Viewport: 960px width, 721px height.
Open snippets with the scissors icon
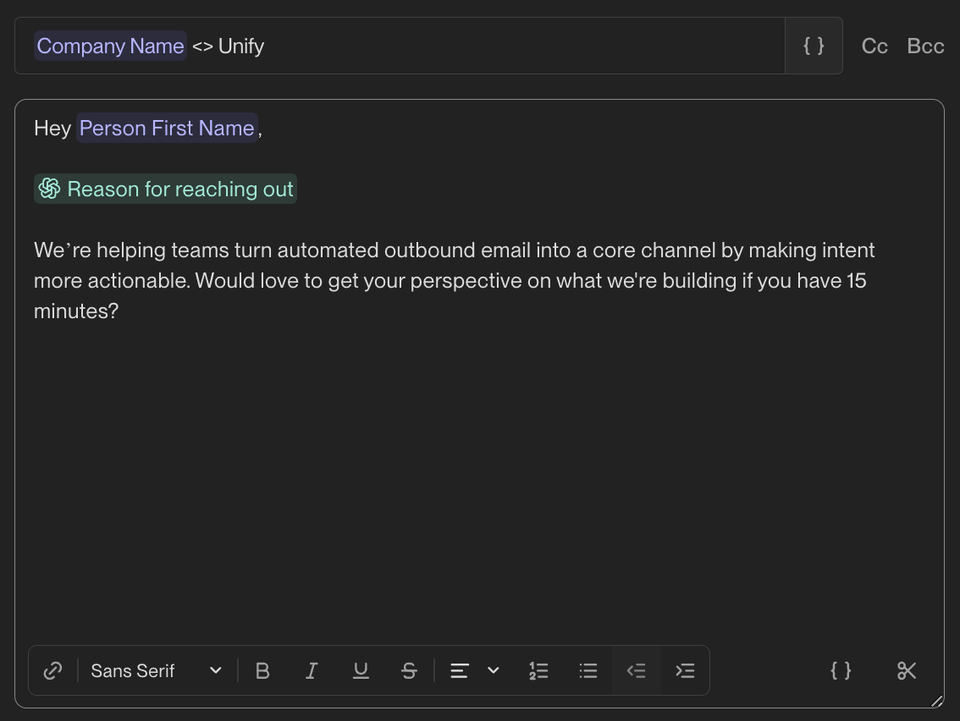(907, 671)
